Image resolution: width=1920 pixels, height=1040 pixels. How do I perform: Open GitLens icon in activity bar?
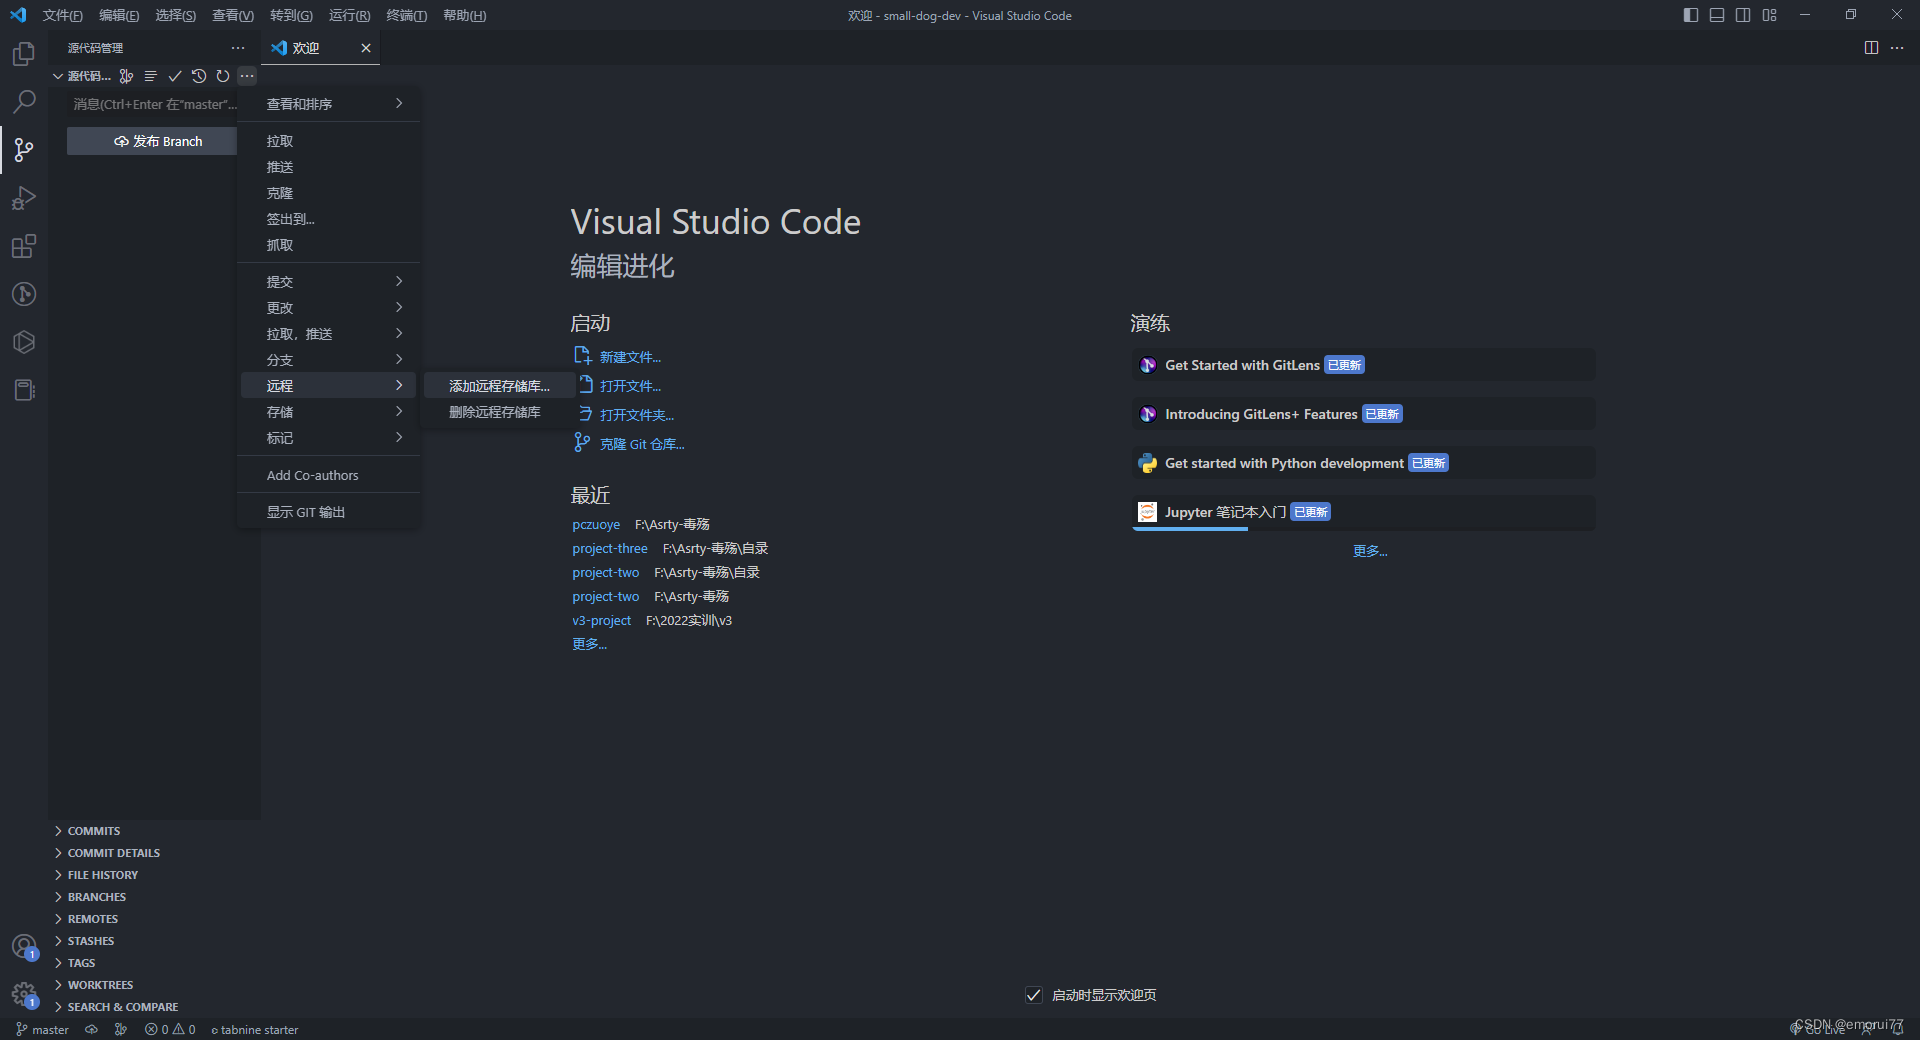pos(24,294)
